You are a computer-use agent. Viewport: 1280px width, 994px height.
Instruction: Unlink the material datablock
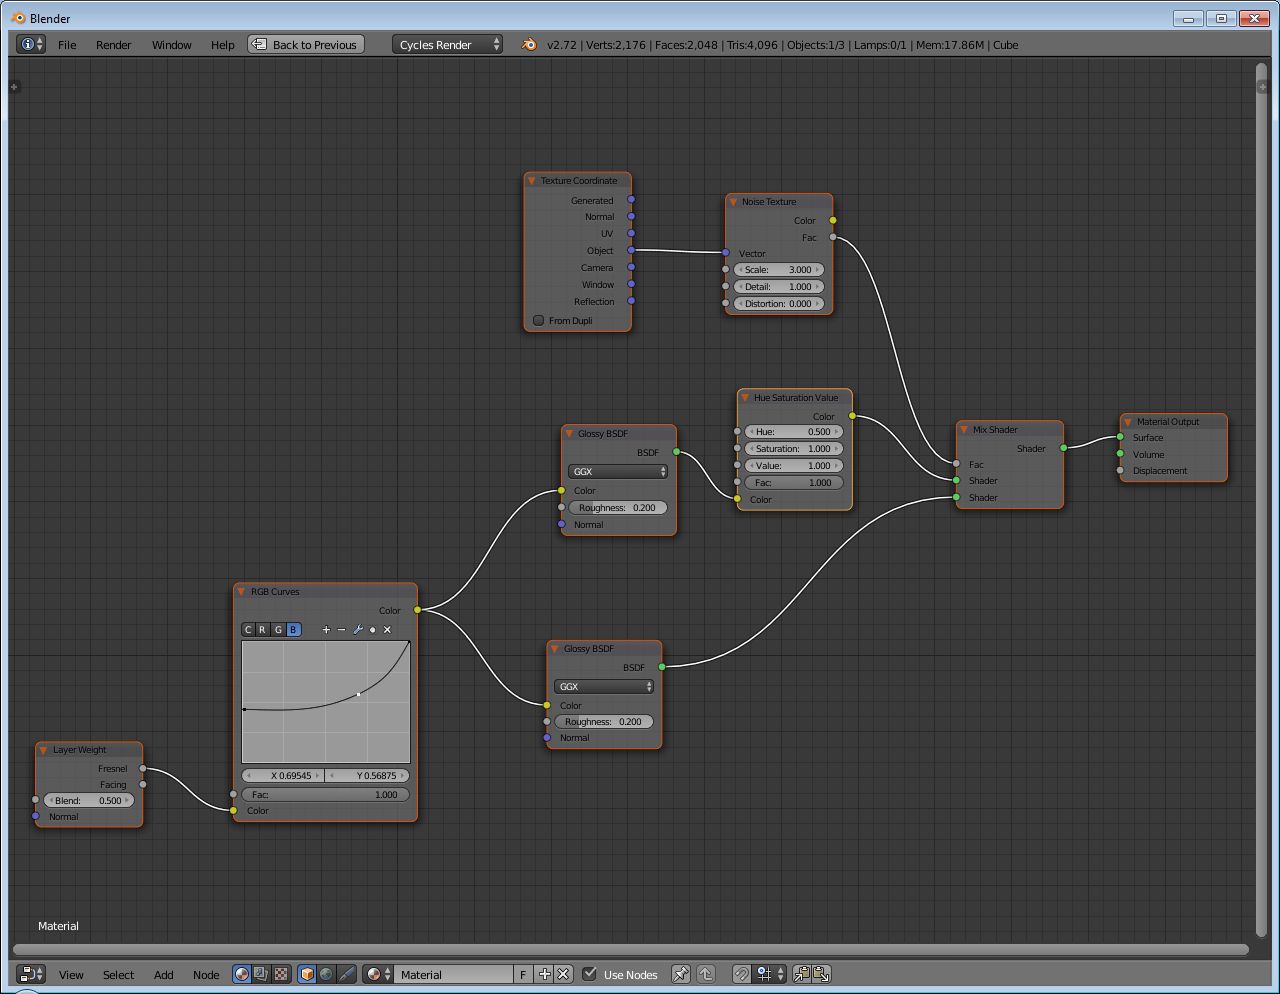pyautogui.click(x=563, y=974)
